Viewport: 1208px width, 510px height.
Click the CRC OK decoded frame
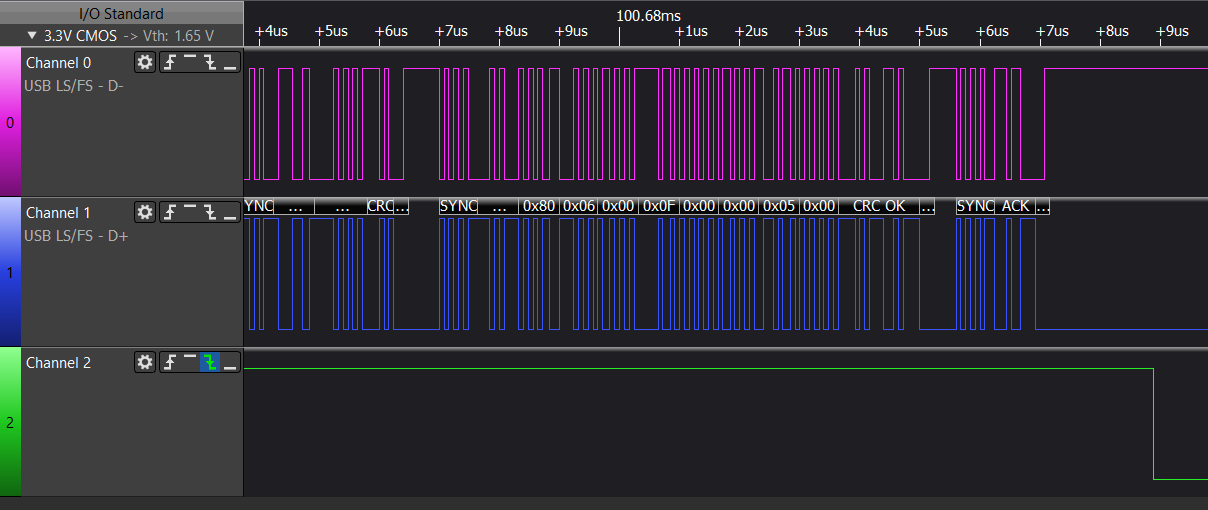click(878, 206)
